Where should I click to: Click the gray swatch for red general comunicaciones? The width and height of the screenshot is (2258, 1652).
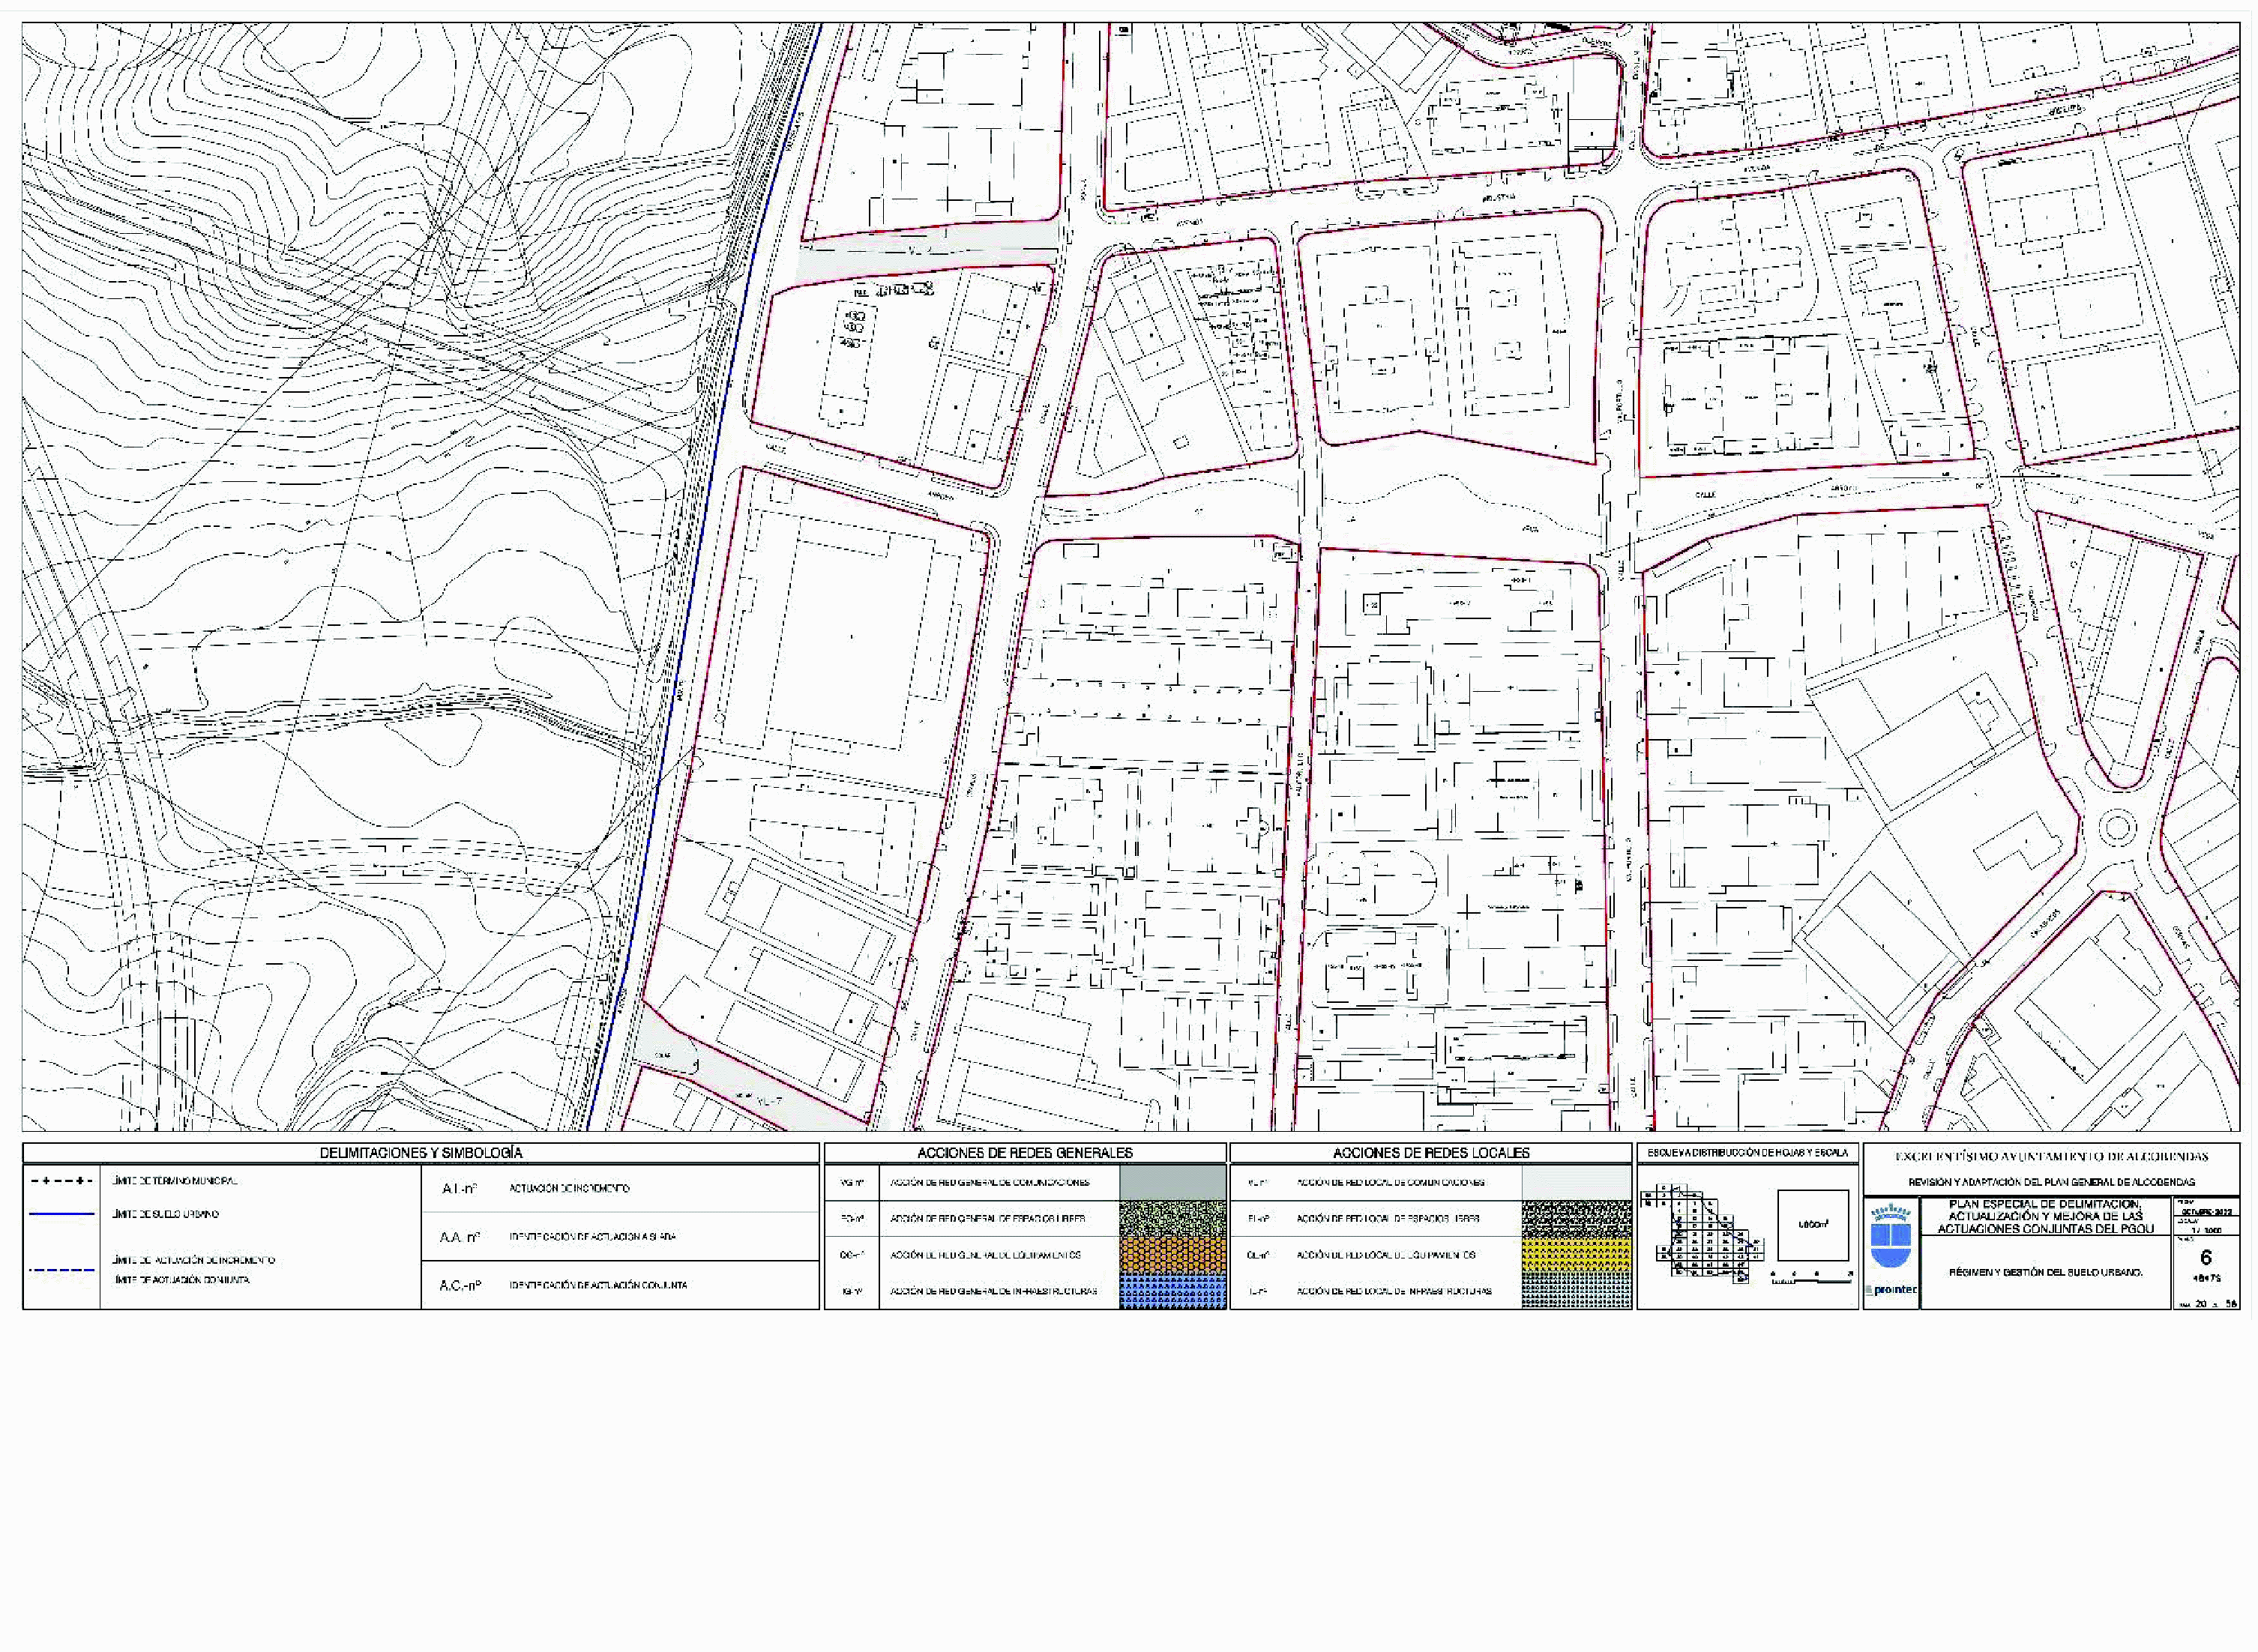coord(1173,1182)
